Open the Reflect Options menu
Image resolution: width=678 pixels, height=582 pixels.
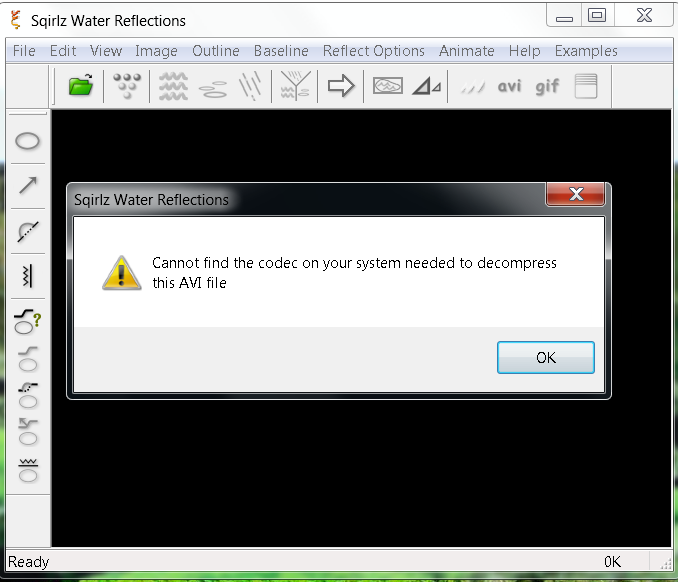click(x=374, y=51)
